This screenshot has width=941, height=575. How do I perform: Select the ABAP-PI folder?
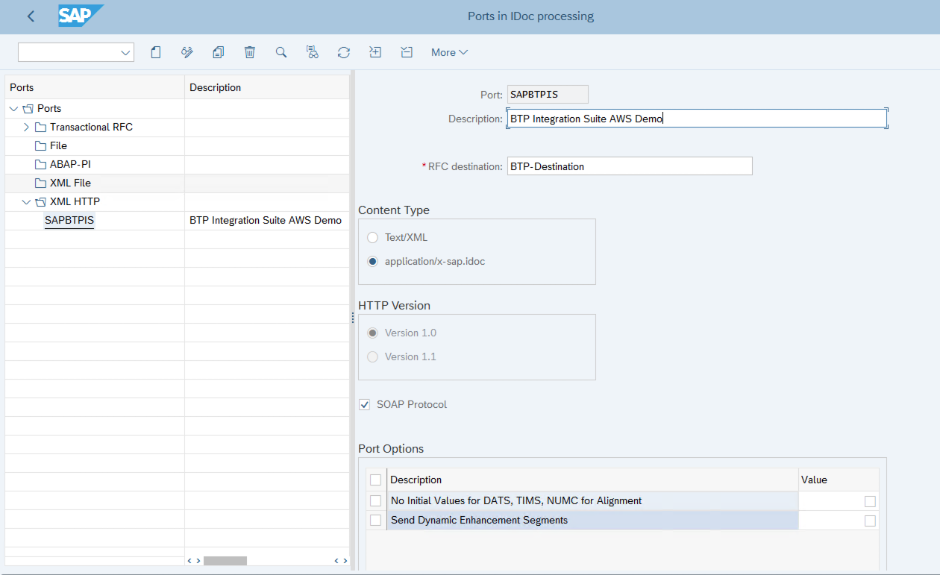[x=70, y=164]
